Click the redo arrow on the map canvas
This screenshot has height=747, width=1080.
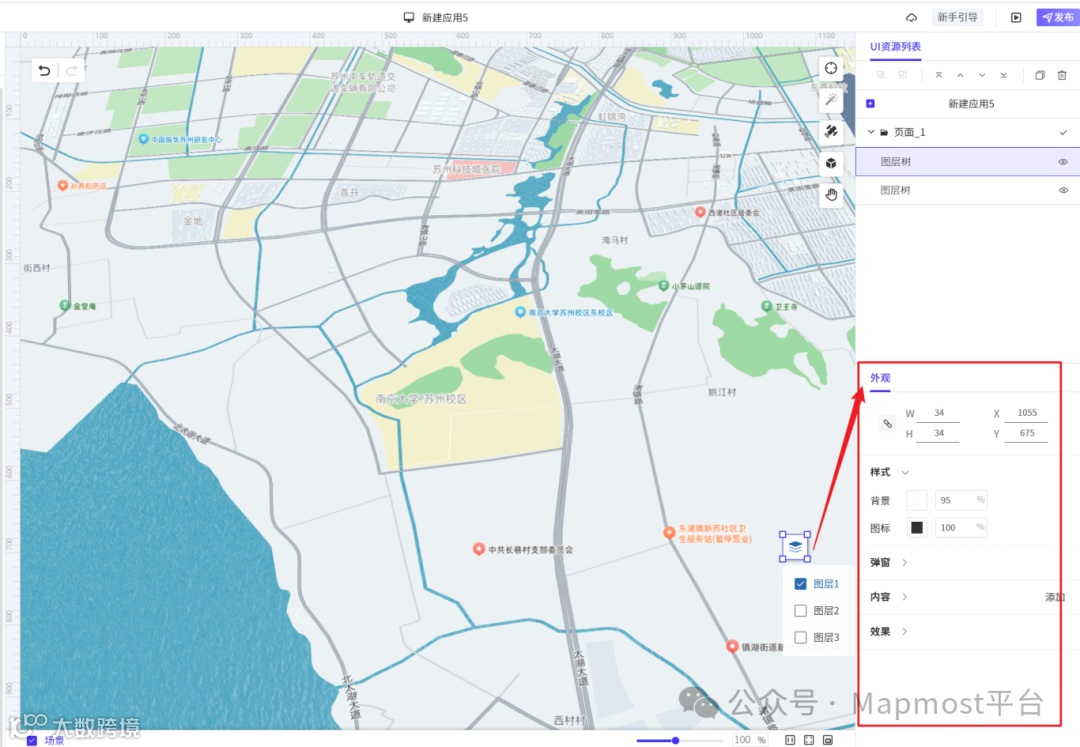[71, 70]
